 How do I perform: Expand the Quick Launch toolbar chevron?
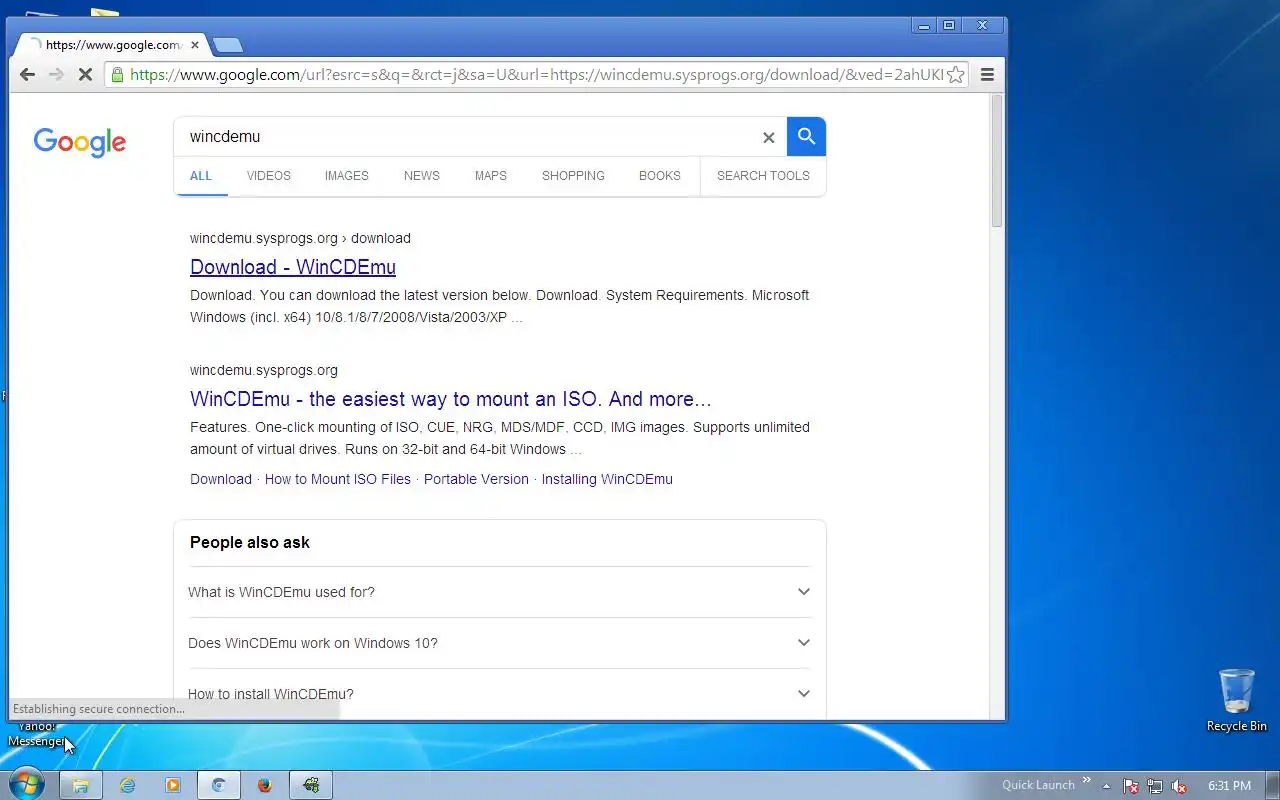(1086, 780)
